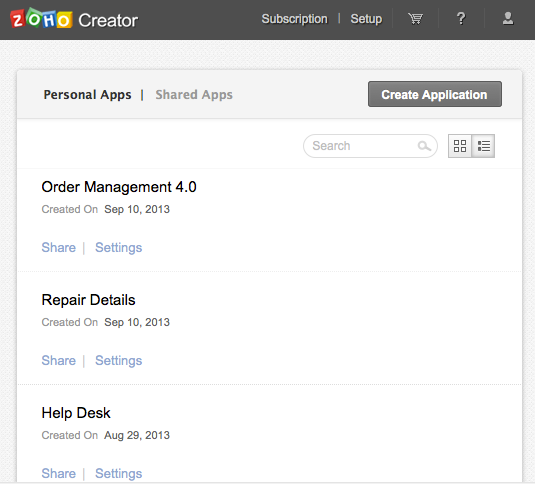Open the Help Desk application
The image size is (535, 484).
coord(76,413)
